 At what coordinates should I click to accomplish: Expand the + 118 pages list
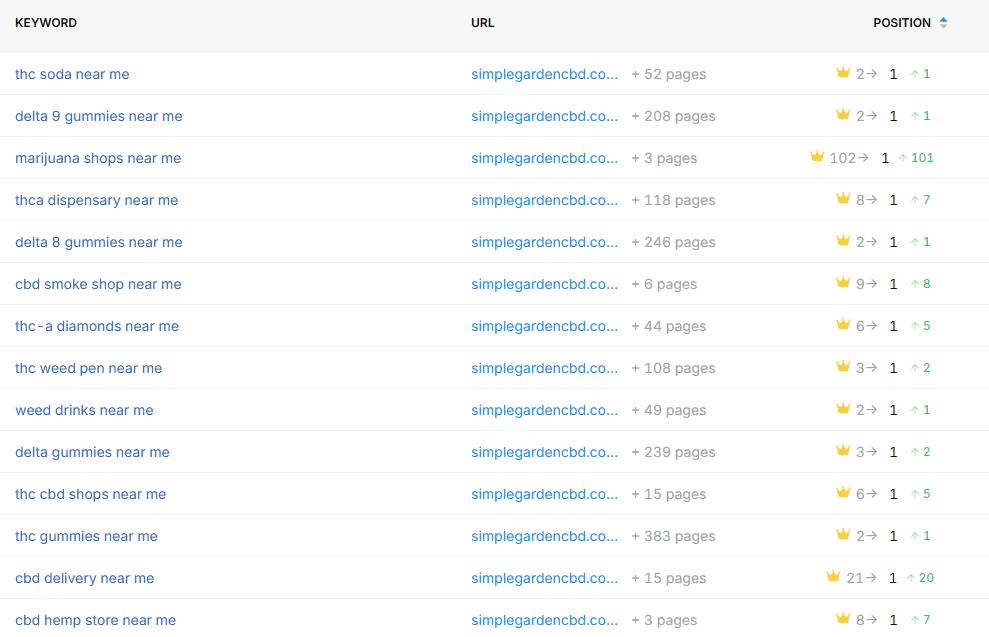point(673,200)
